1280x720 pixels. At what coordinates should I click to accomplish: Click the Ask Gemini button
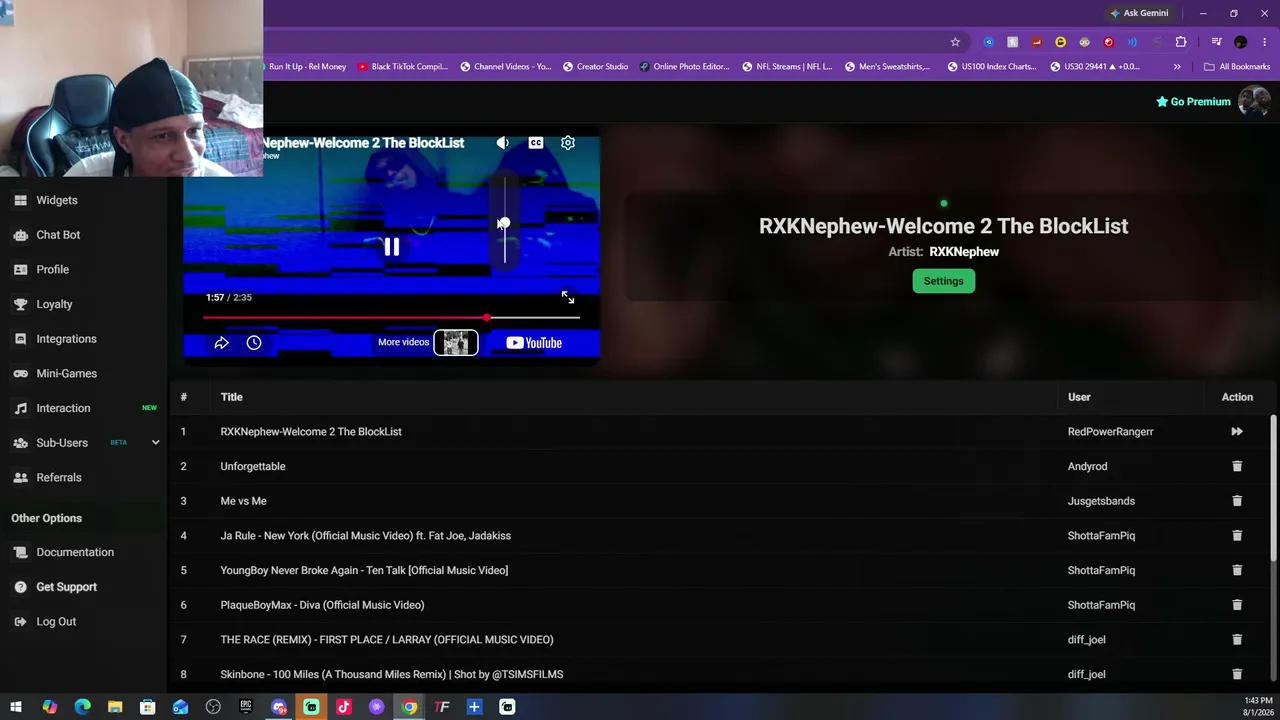1139,13
